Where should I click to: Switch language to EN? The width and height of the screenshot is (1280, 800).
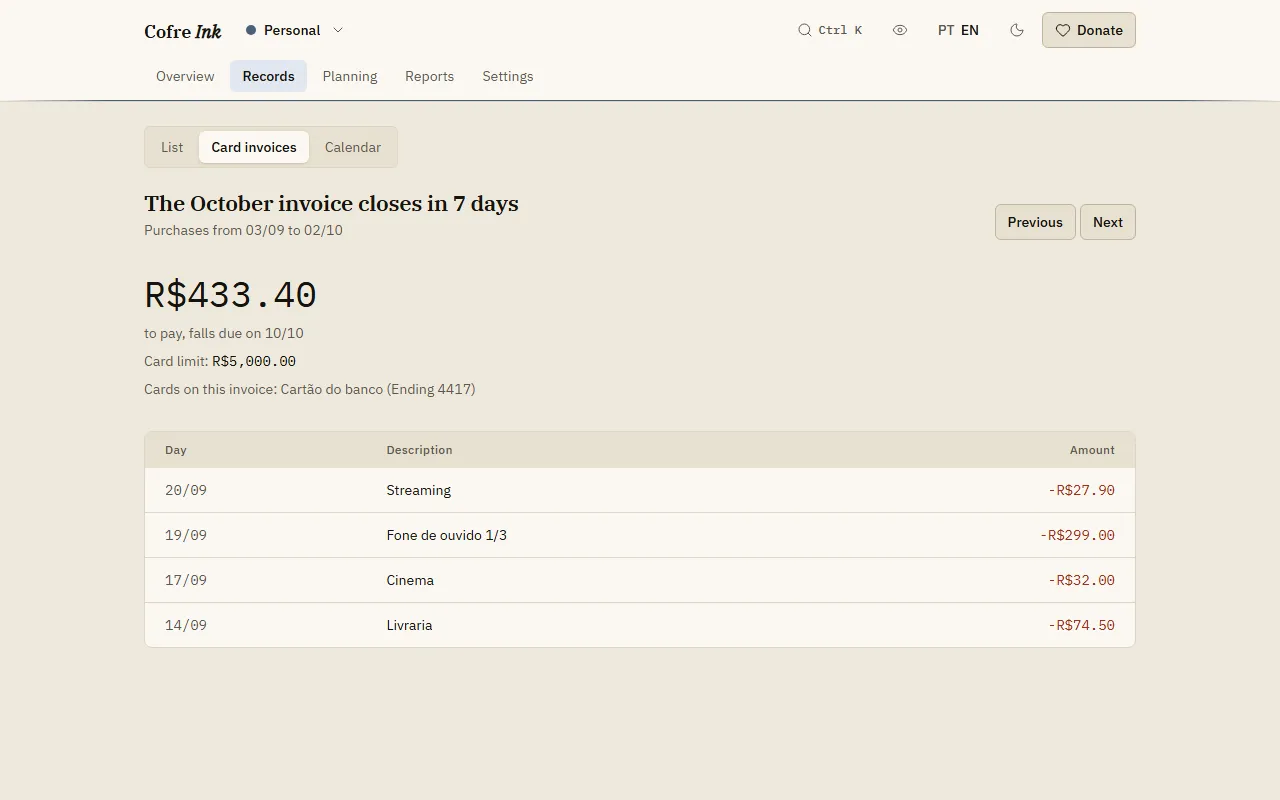(970, 30)
